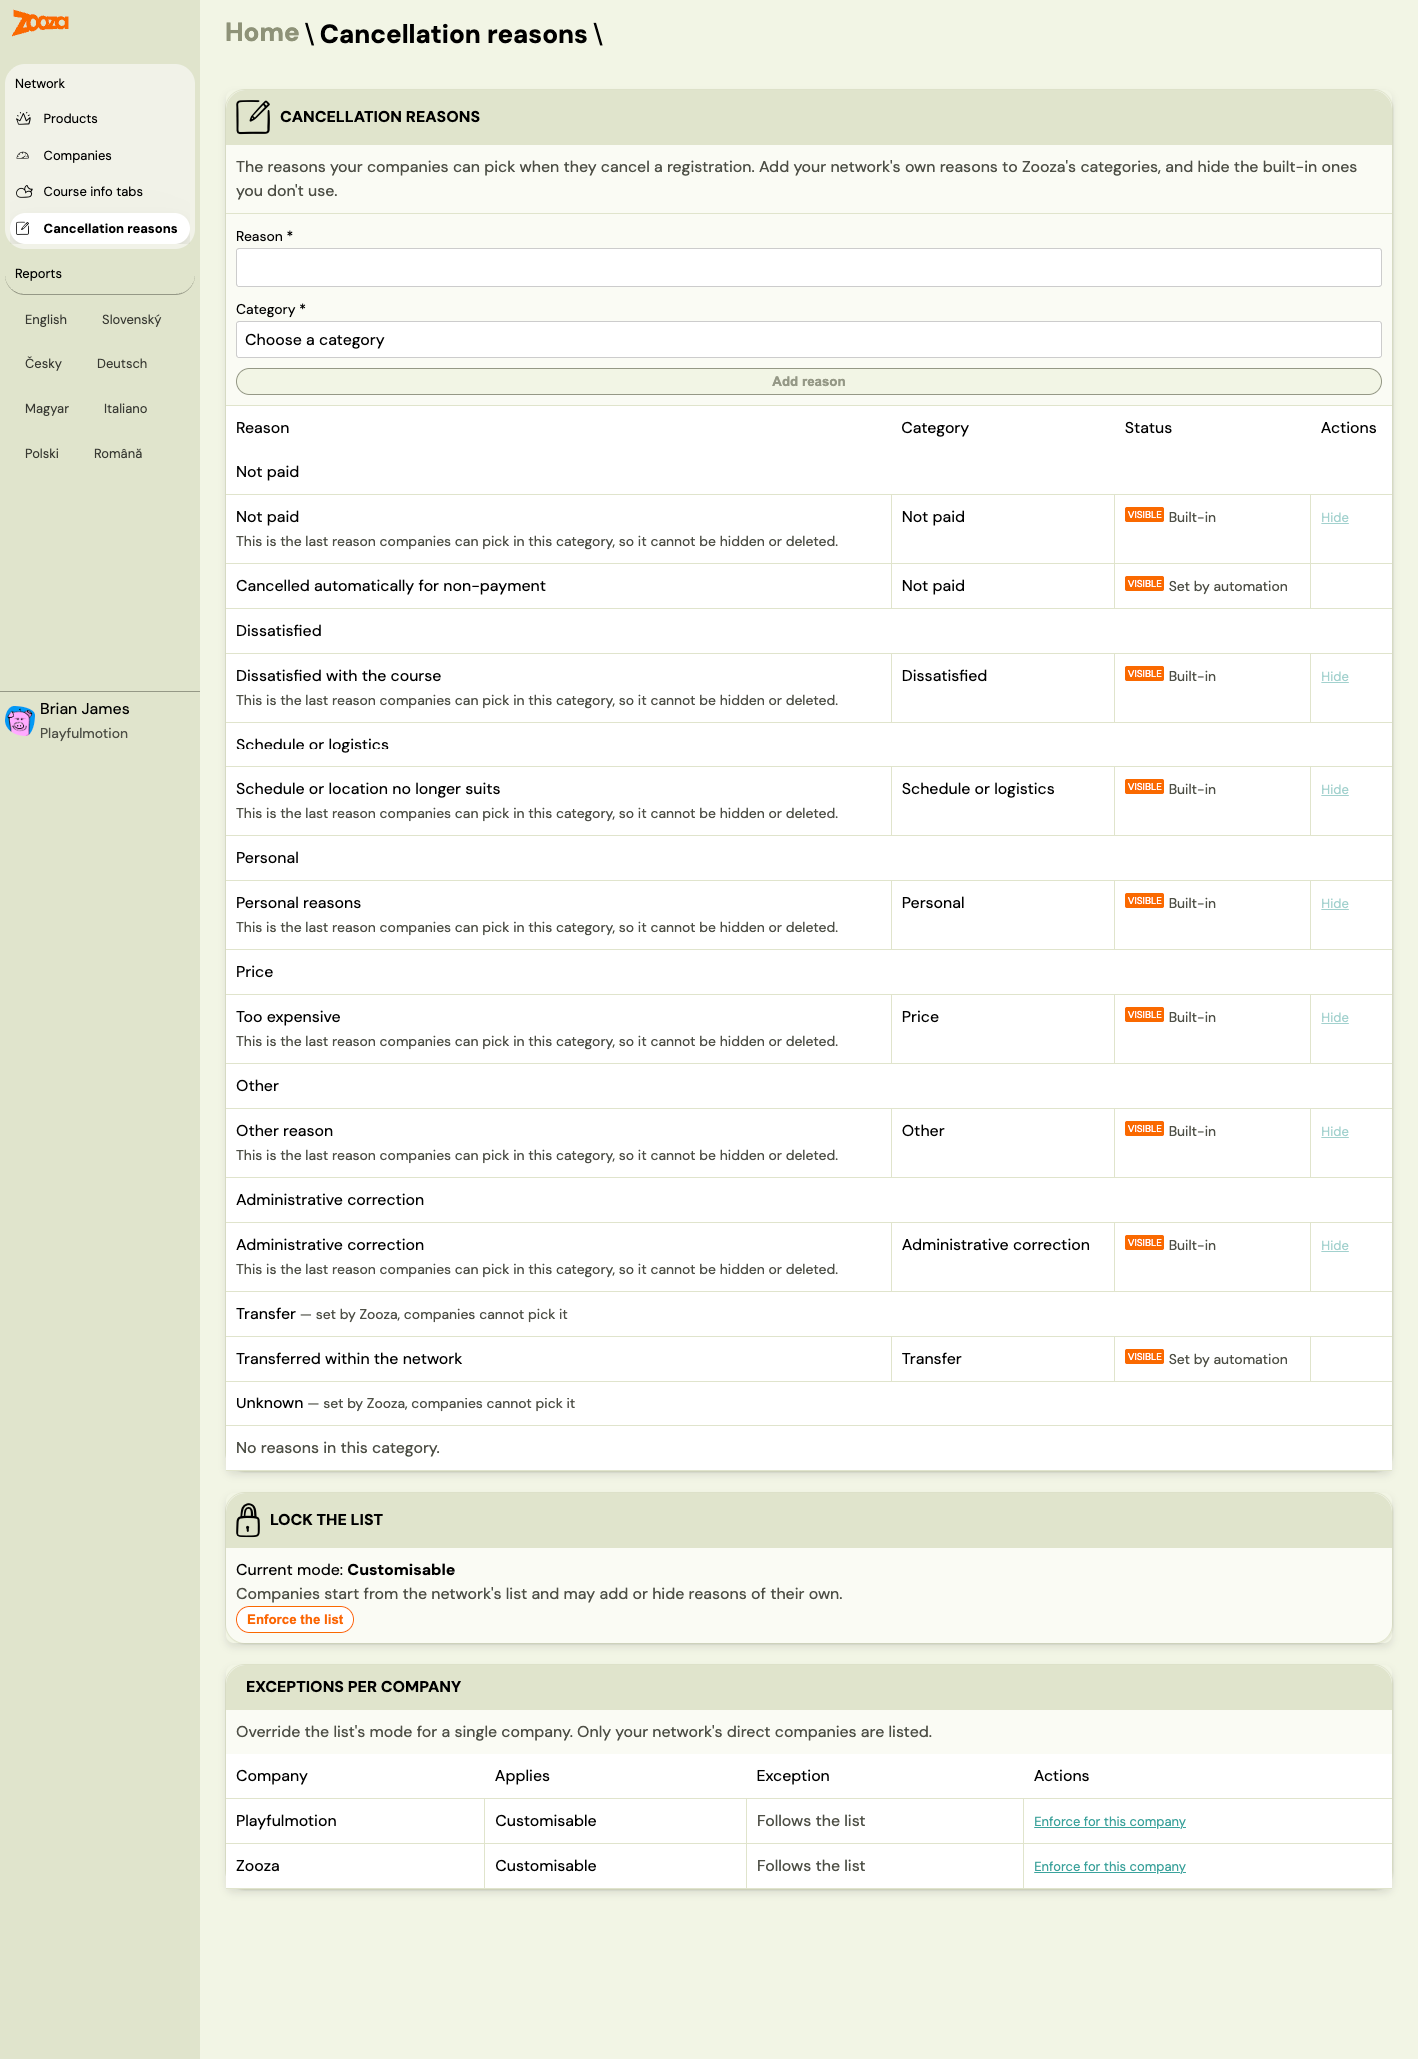Hide the Not paid built-in reason
Screen dimensions: 1418x2059
(1334, 517)
